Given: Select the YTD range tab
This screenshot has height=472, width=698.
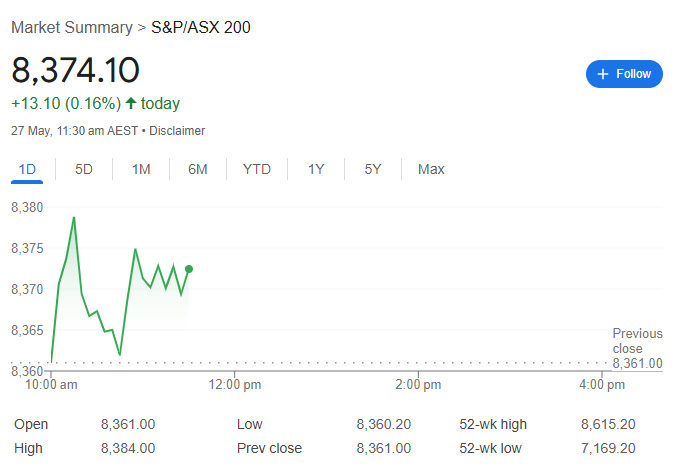Looking at the screenshot, I should point(257,169).
